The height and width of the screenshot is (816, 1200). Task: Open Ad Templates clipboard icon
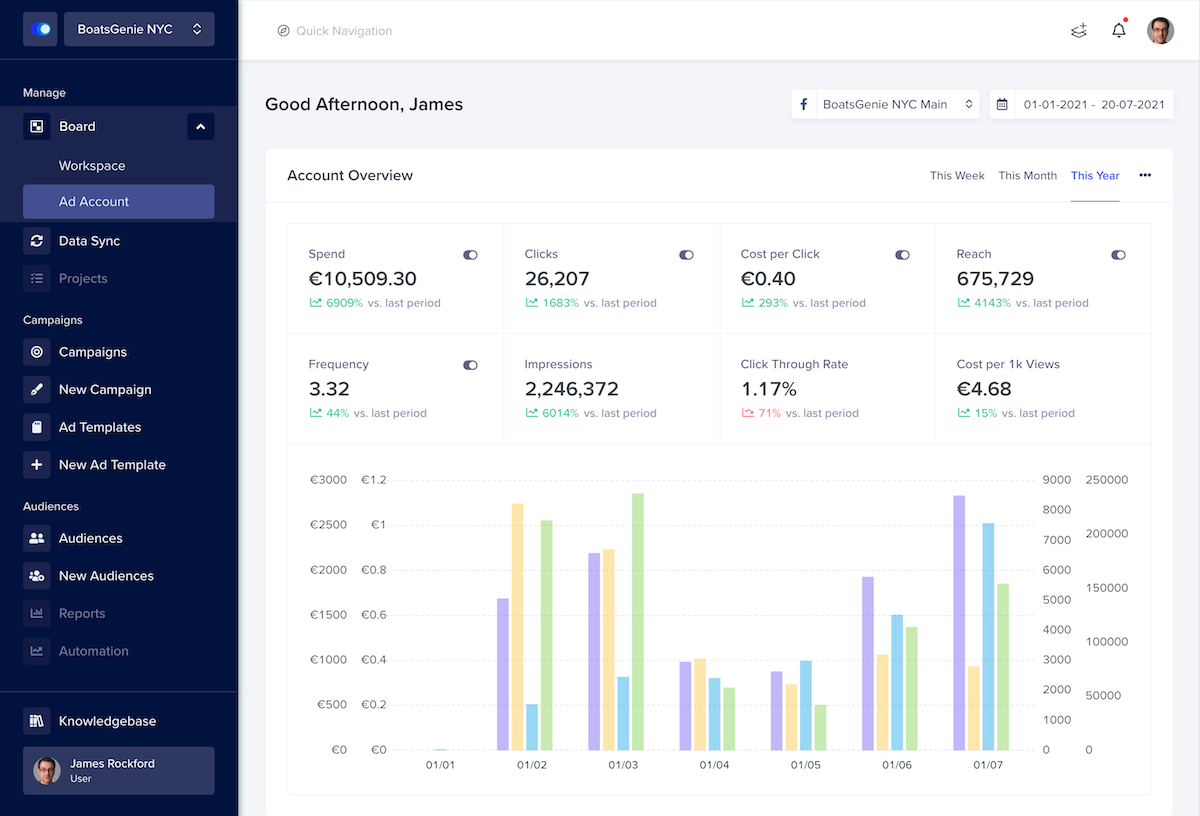(37, 427)
